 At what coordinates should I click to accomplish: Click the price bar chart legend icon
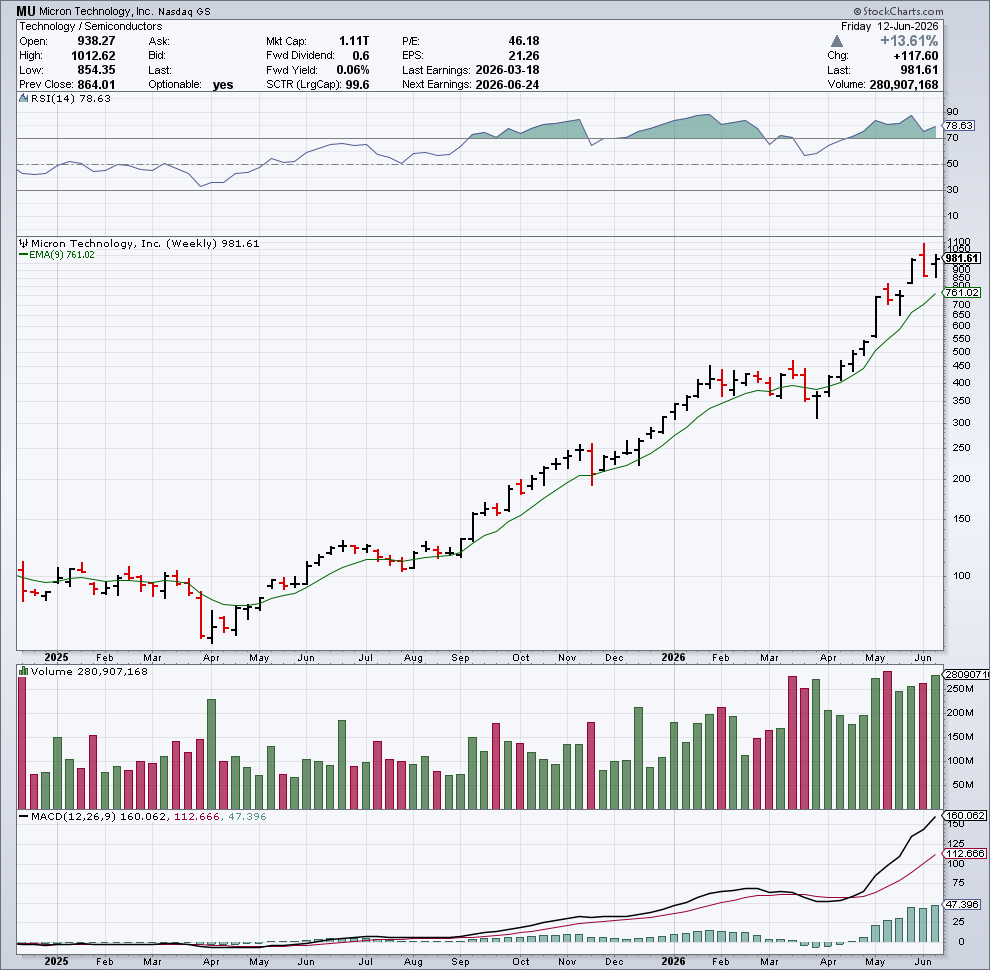point(23,243)
